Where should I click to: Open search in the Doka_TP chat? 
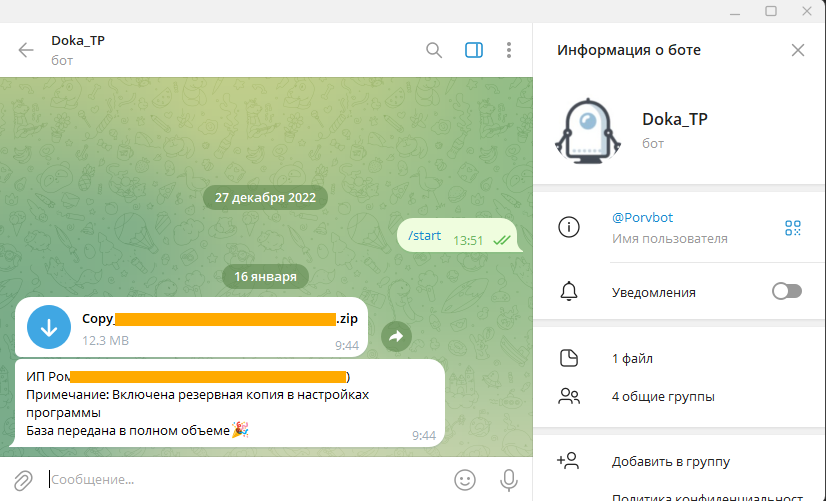(x=434, y=50)
